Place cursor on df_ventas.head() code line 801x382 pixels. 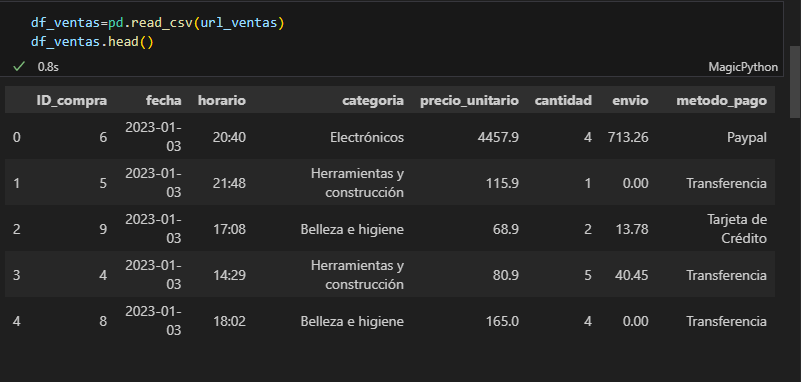pos(92,42)
